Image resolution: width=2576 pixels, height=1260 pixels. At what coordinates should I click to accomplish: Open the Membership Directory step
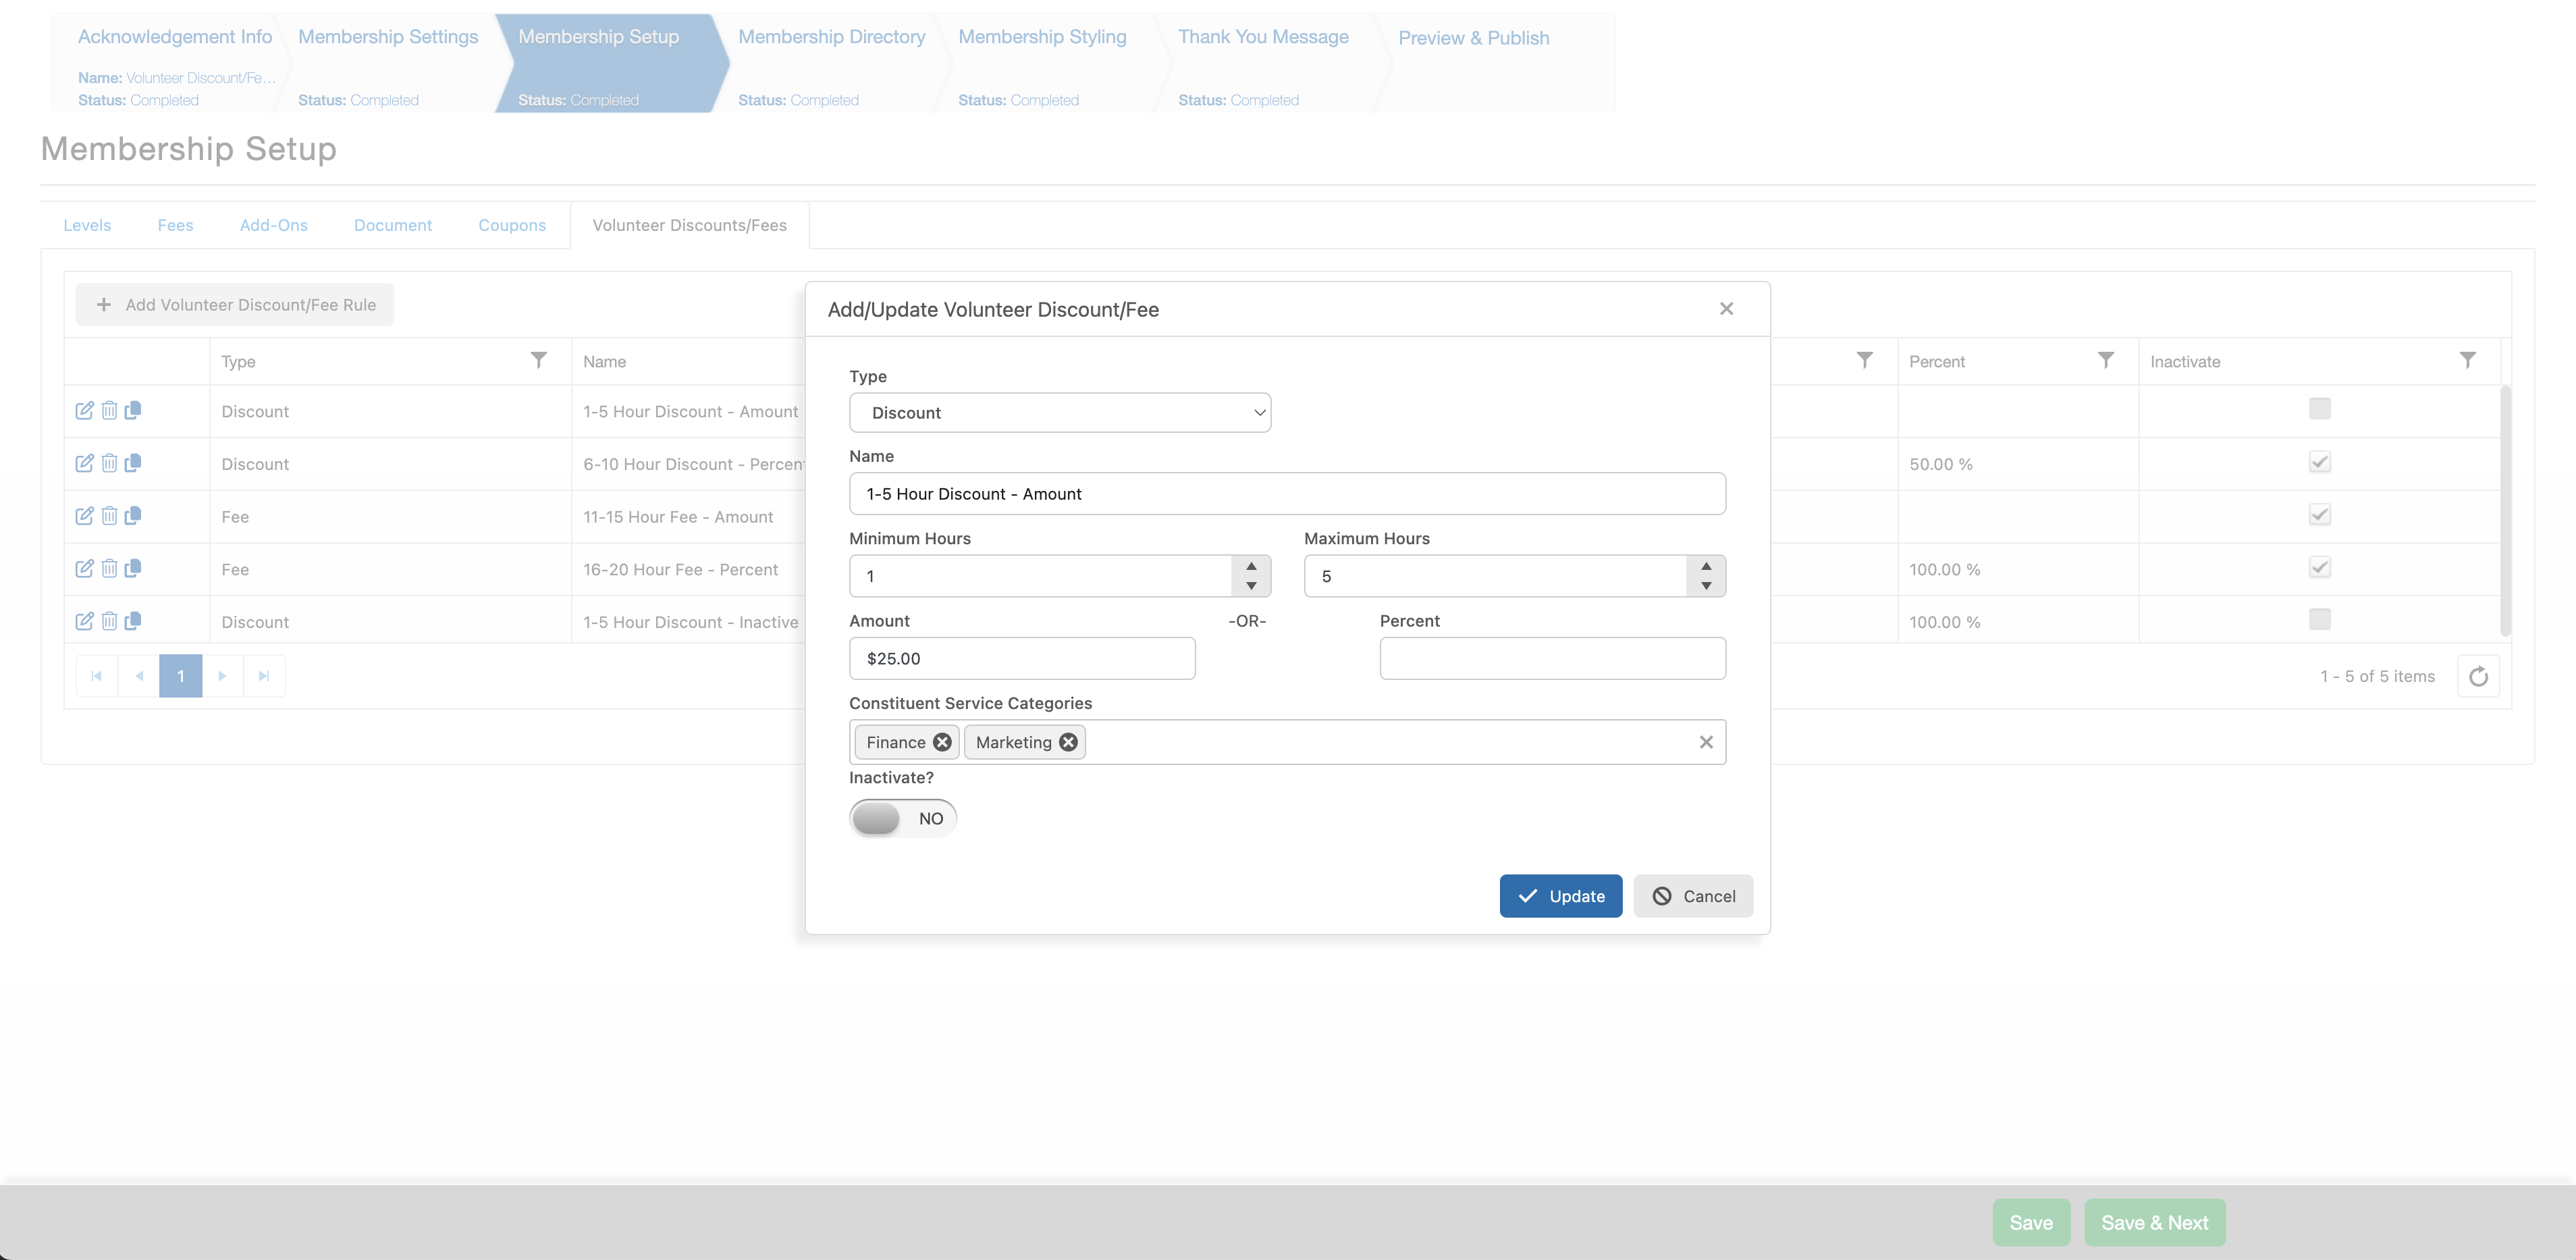click(x=831, y=37)
